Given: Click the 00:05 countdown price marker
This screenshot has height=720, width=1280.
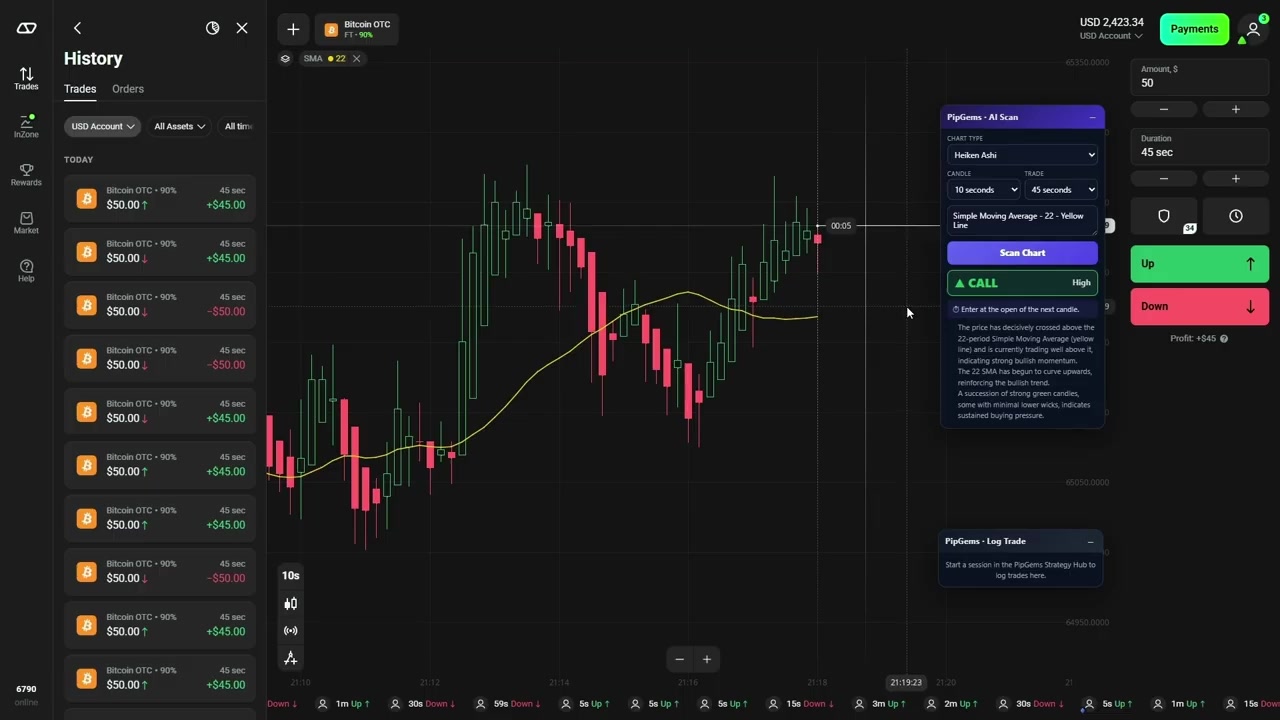Looking at the screenshot, I should [840, 226].
